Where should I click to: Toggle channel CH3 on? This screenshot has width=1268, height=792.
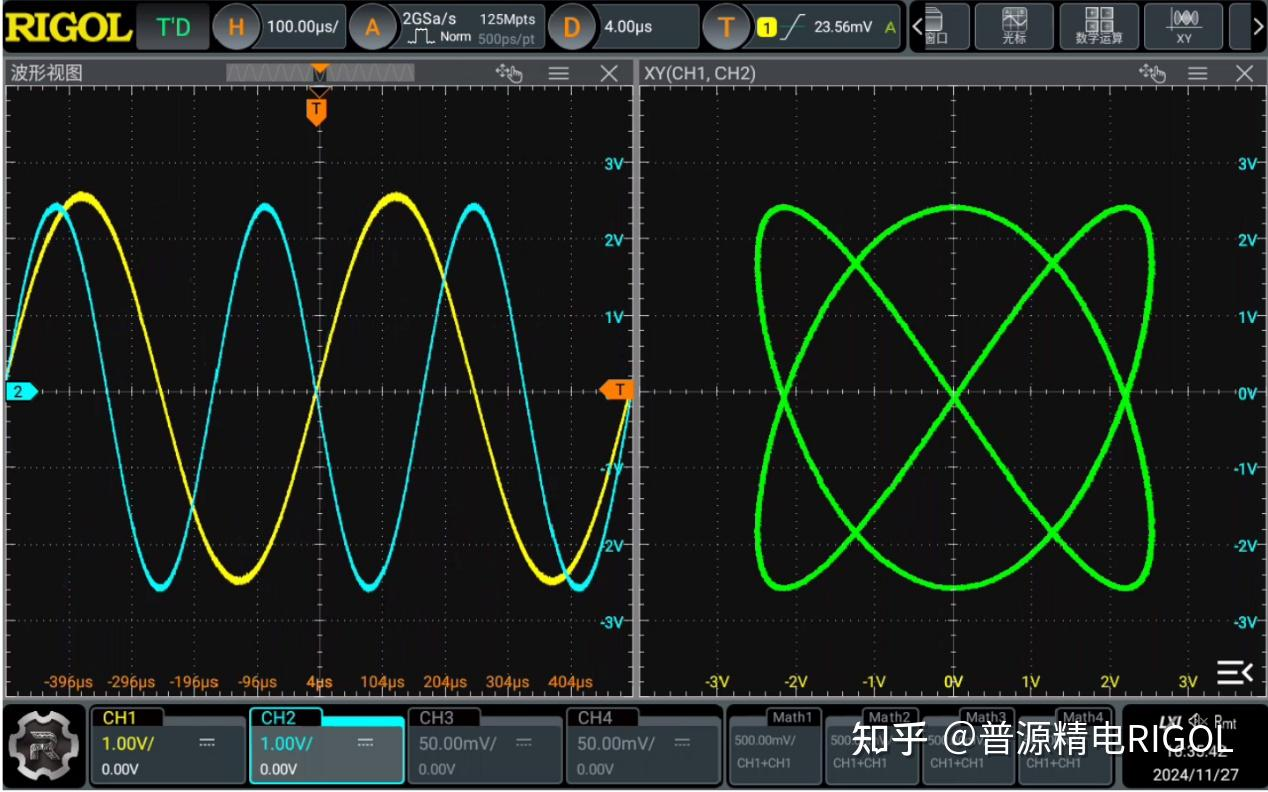(482, 745)
